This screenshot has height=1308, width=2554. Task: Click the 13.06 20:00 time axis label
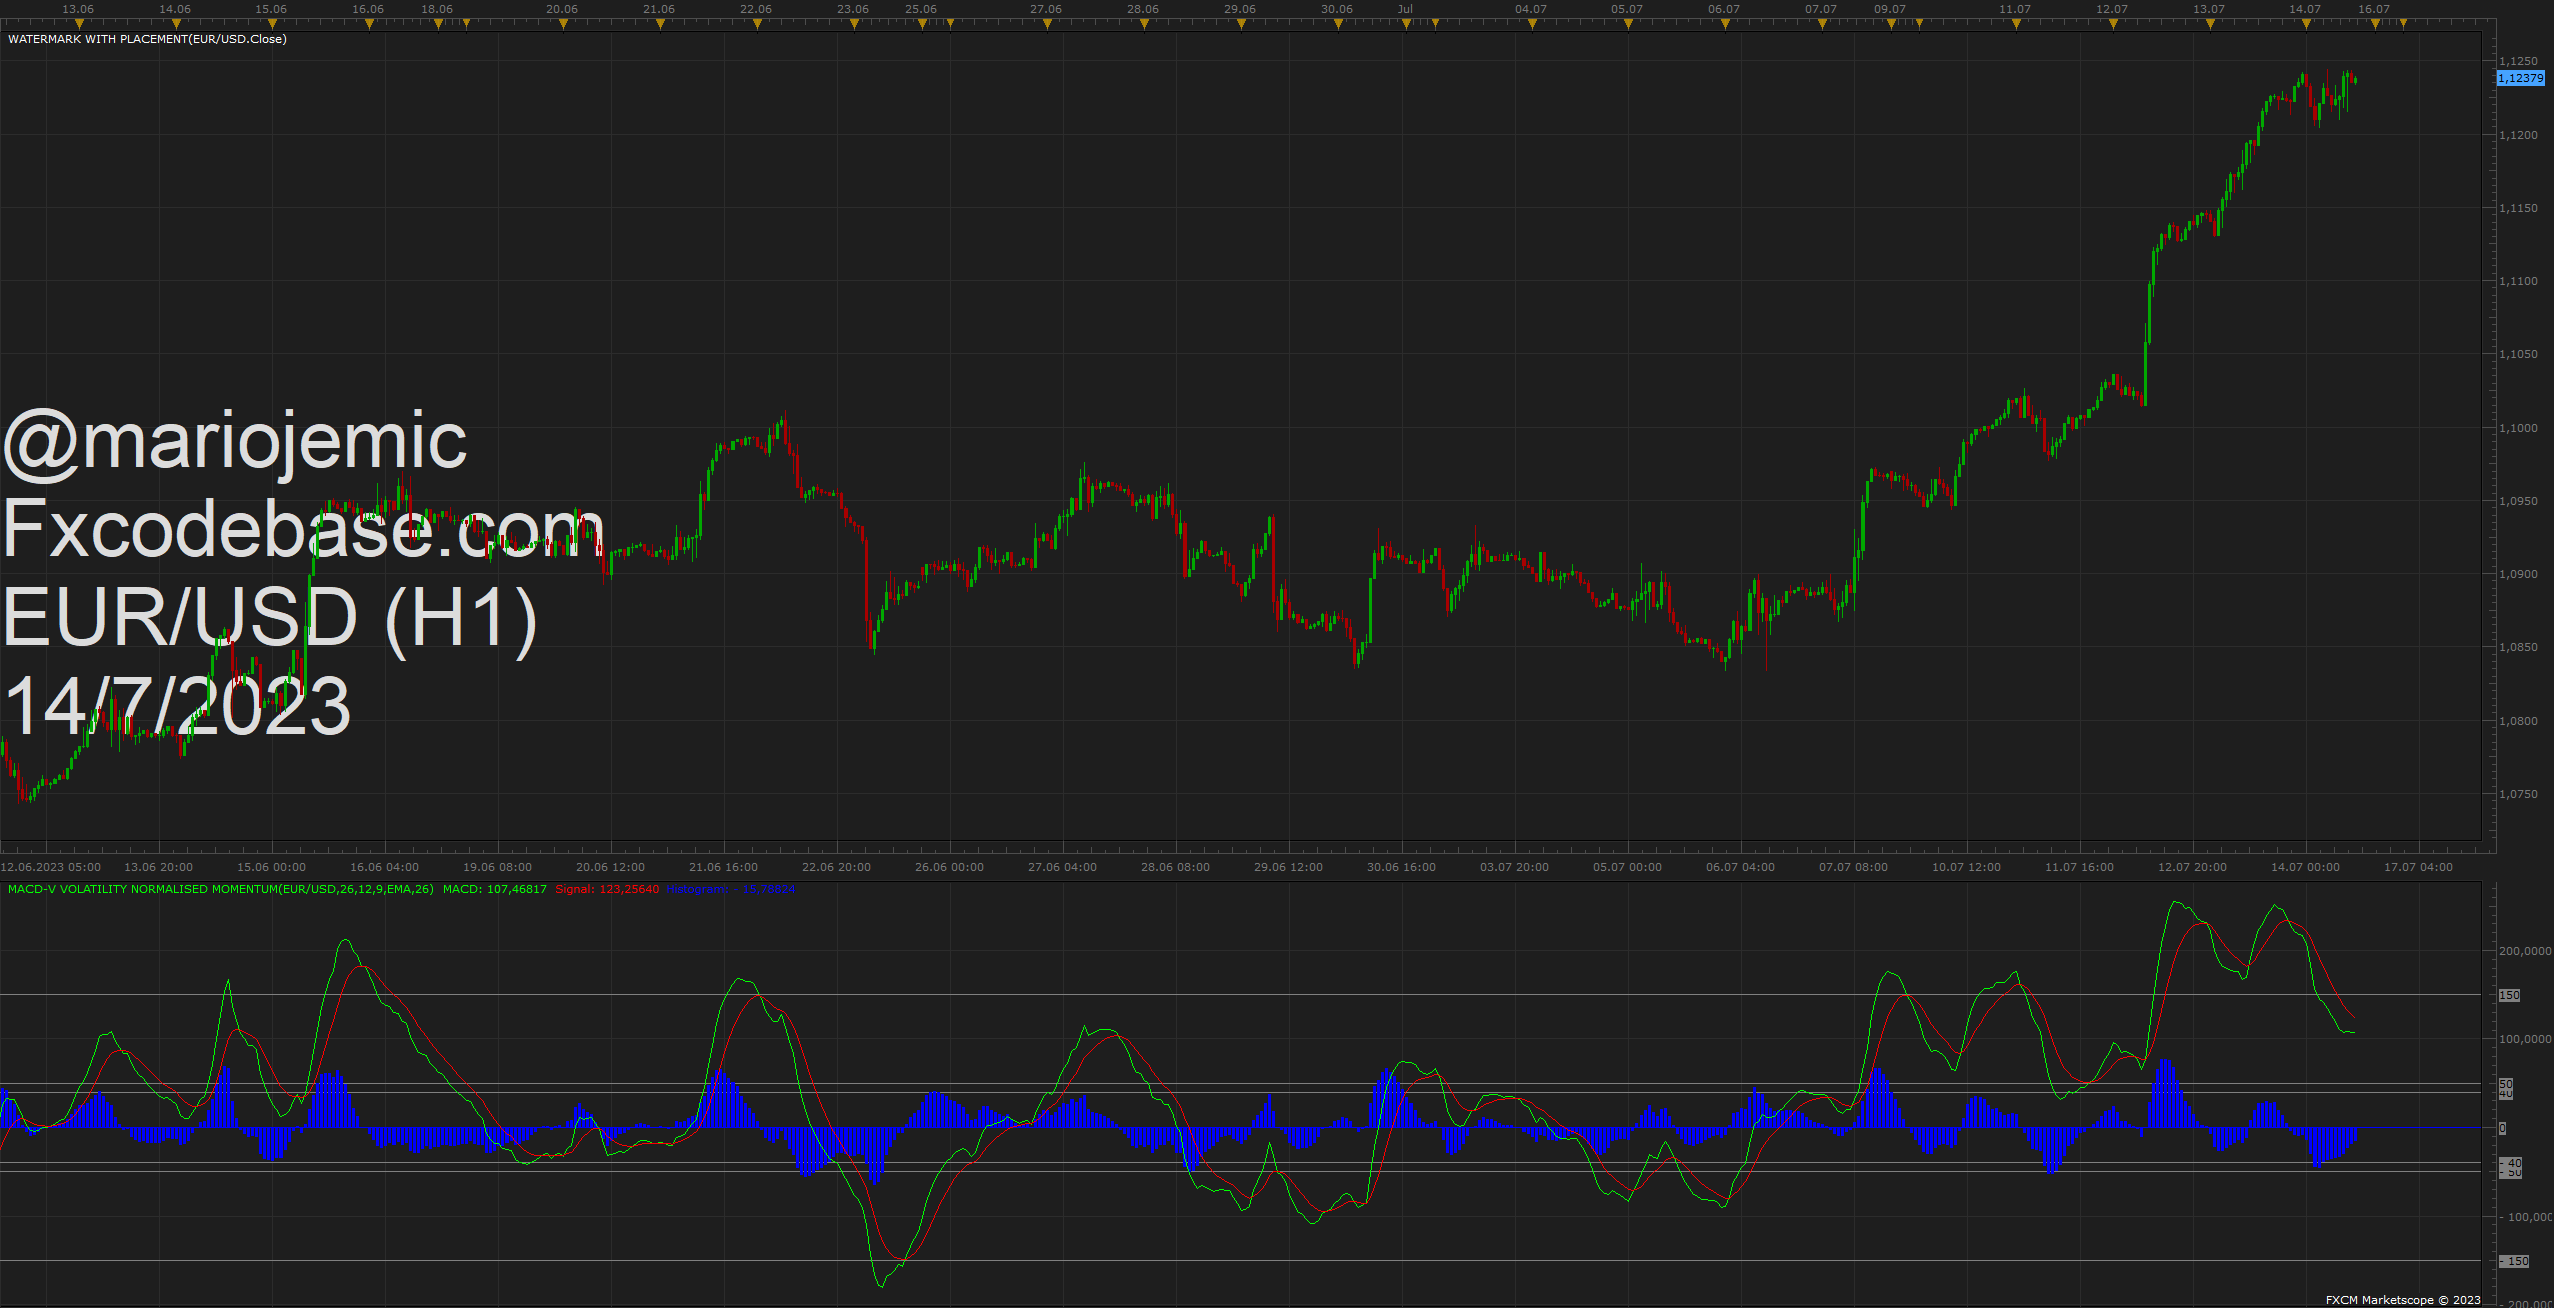(158, 867)
